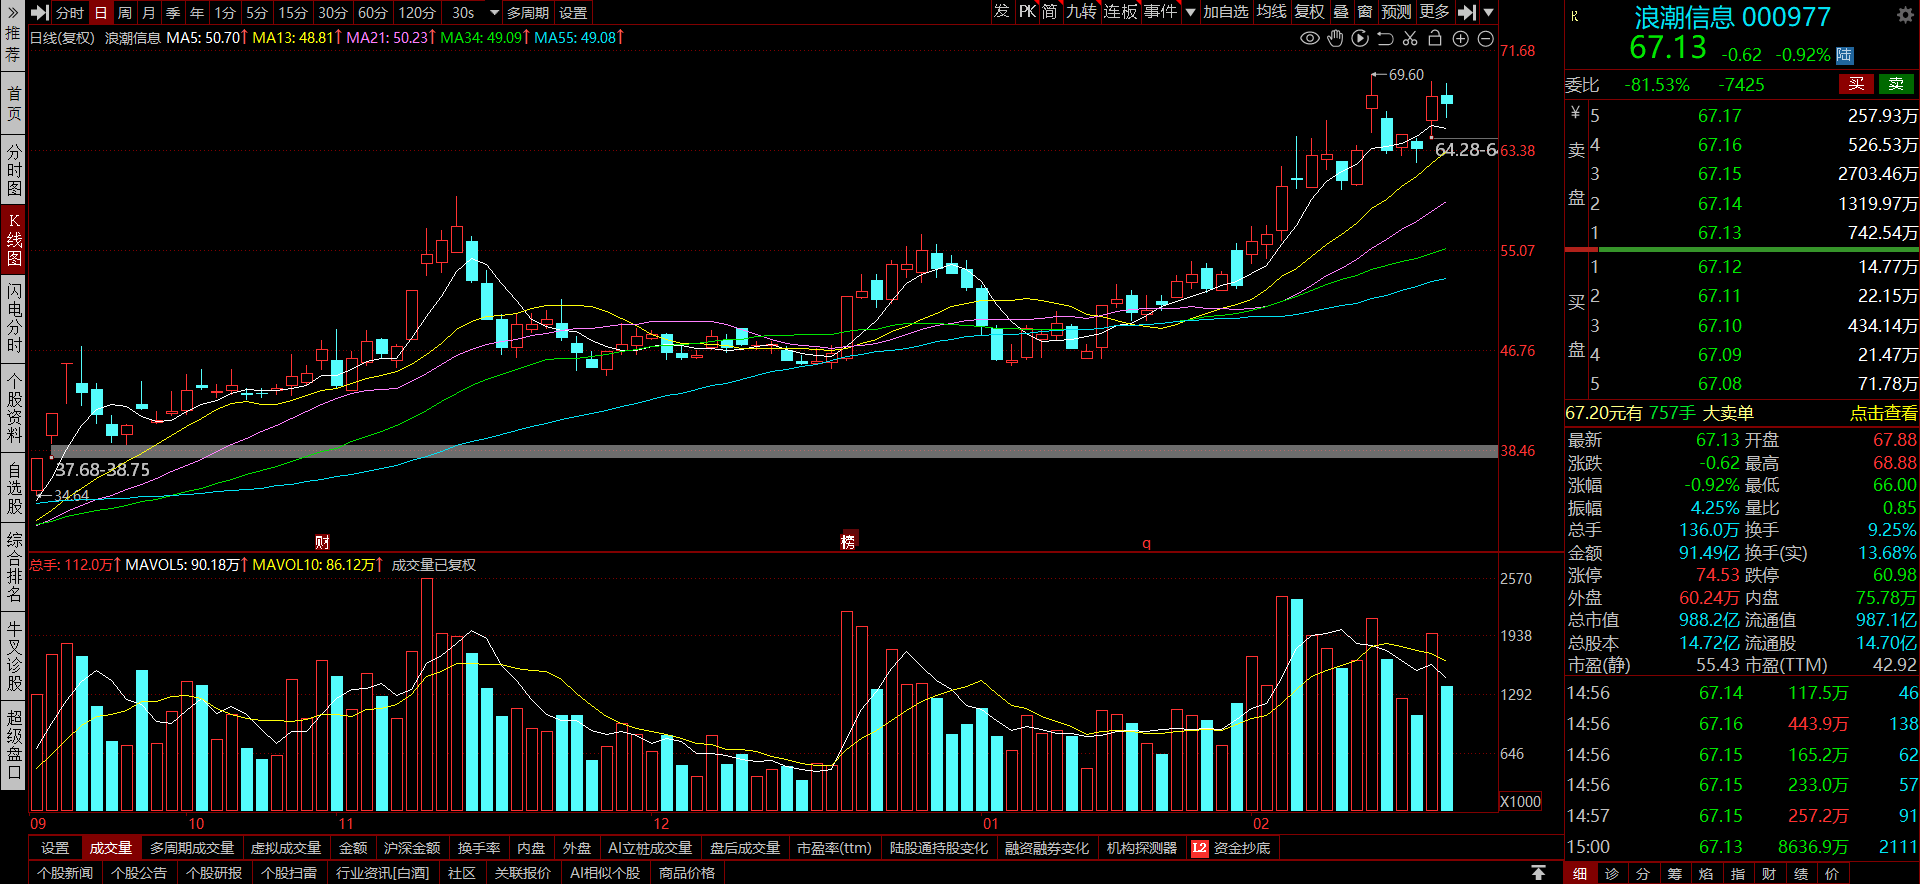Open the 综合排名 sidebar item
1920x884 pixels.
click(14, 567)
